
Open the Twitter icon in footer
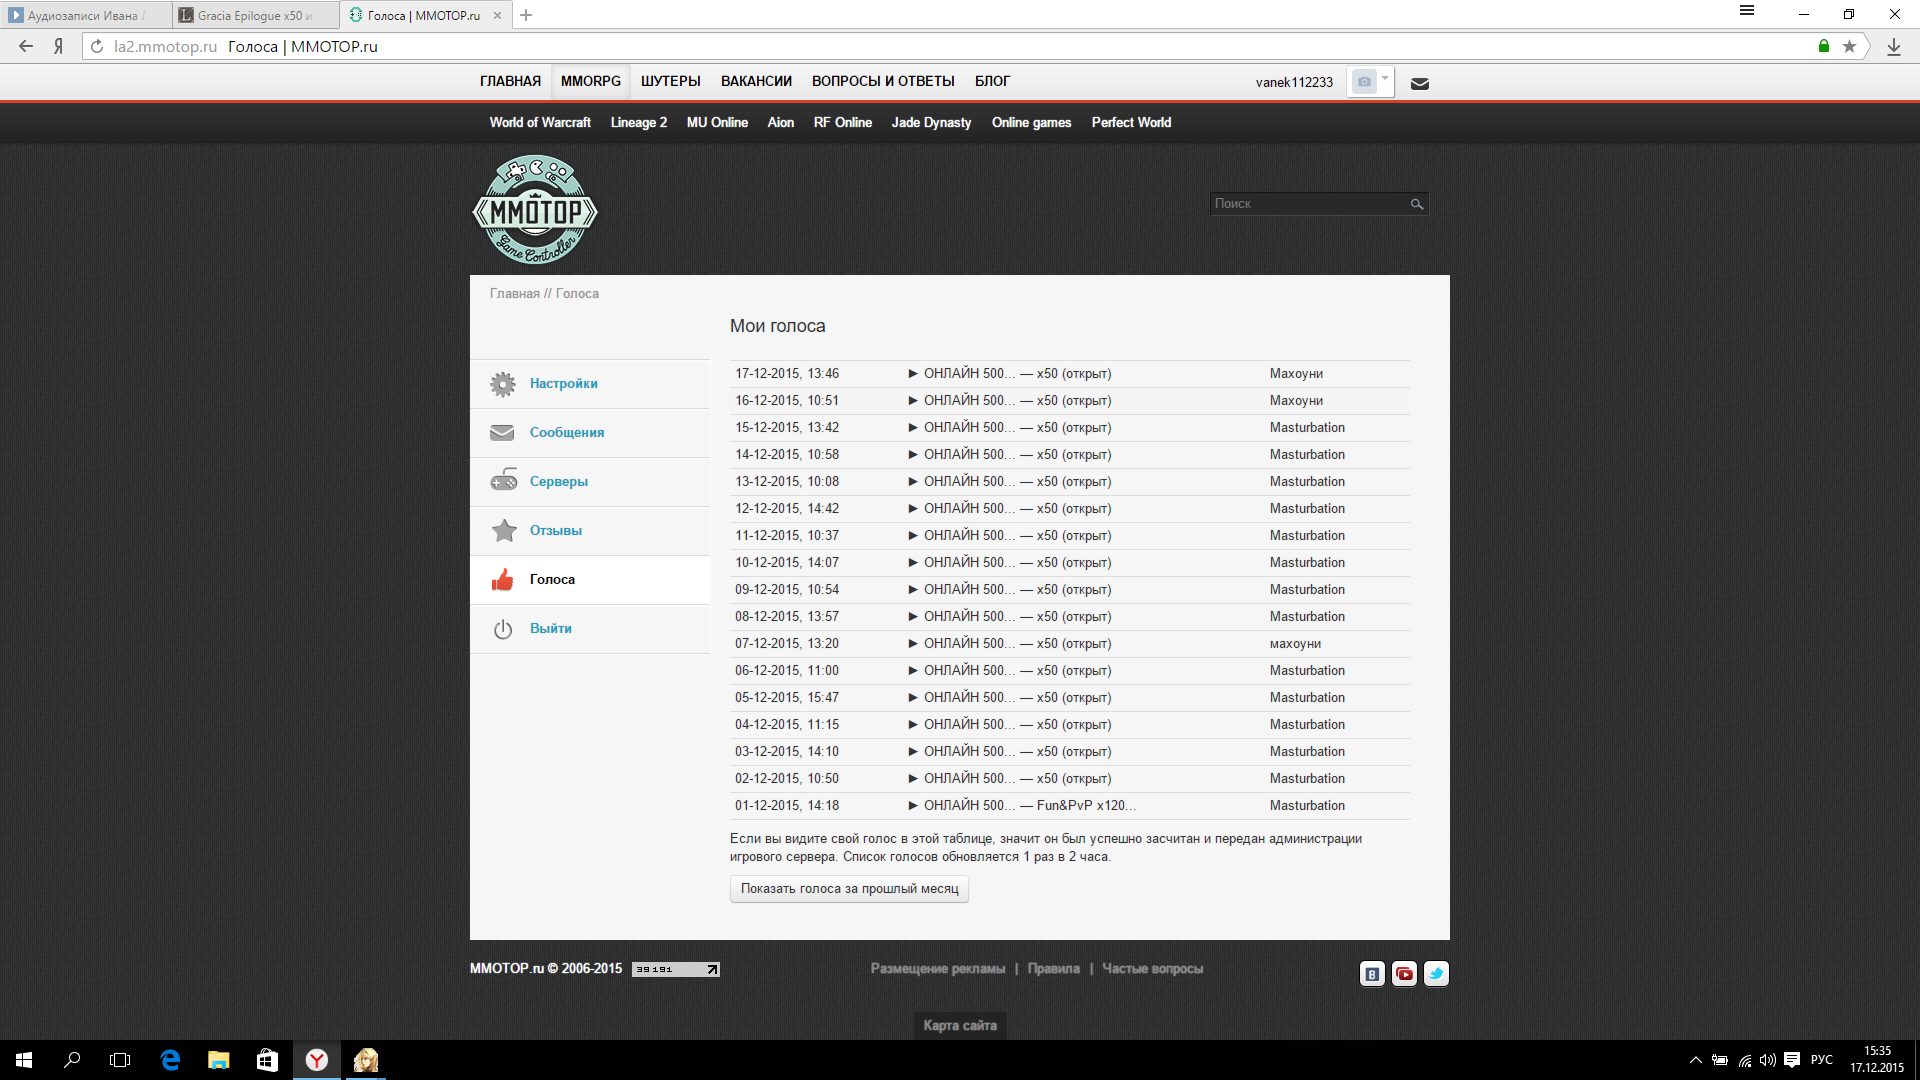click(x=1436, y=974)
